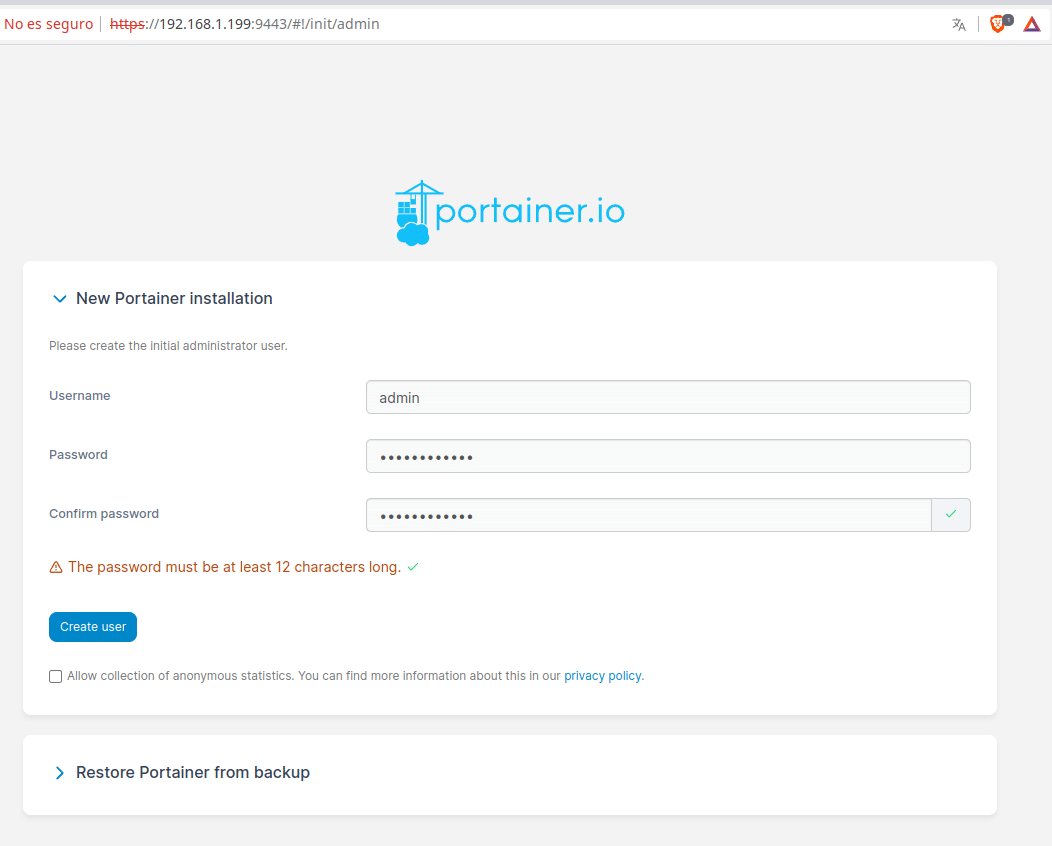
Task: Focus the Username input field
Action: tap(667, 397)
